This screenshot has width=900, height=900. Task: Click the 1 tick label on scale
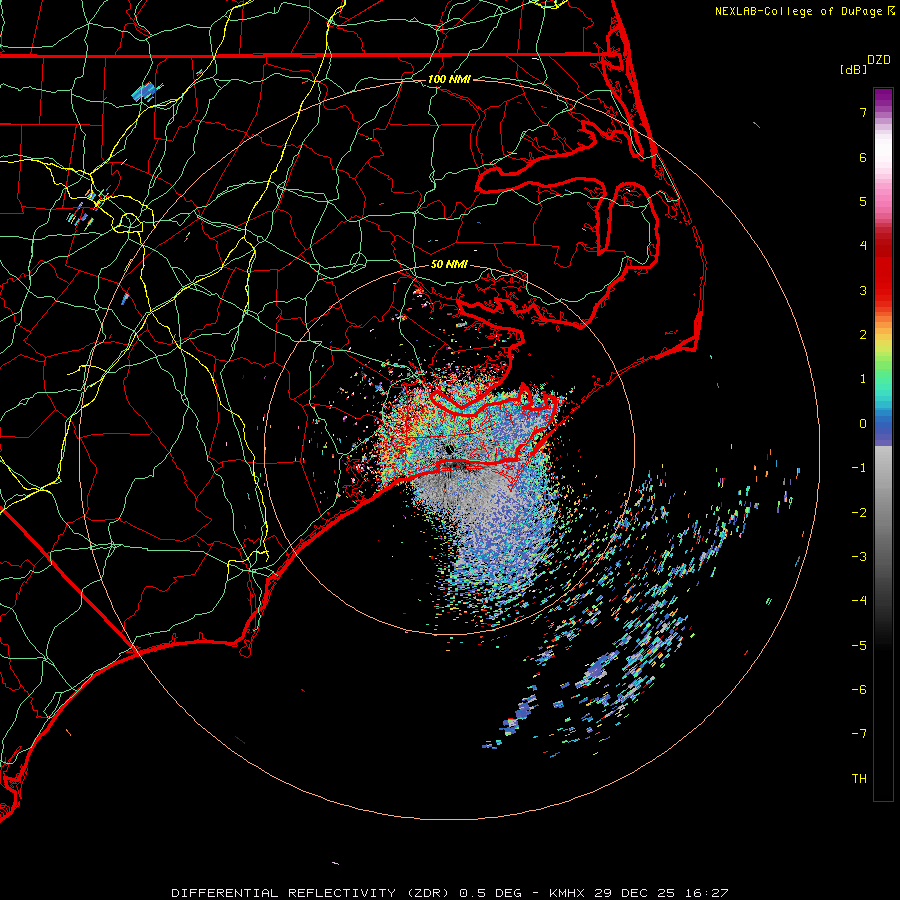863,379
